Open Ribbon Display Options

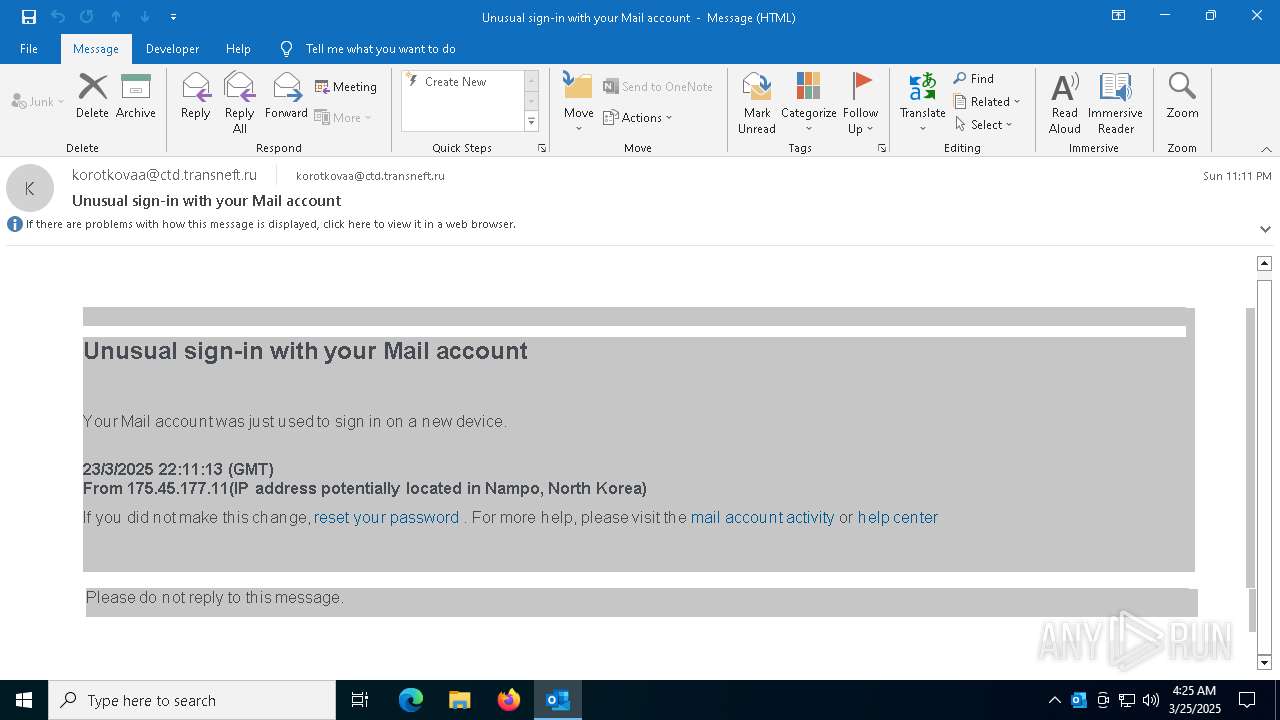coord(1119,16)
